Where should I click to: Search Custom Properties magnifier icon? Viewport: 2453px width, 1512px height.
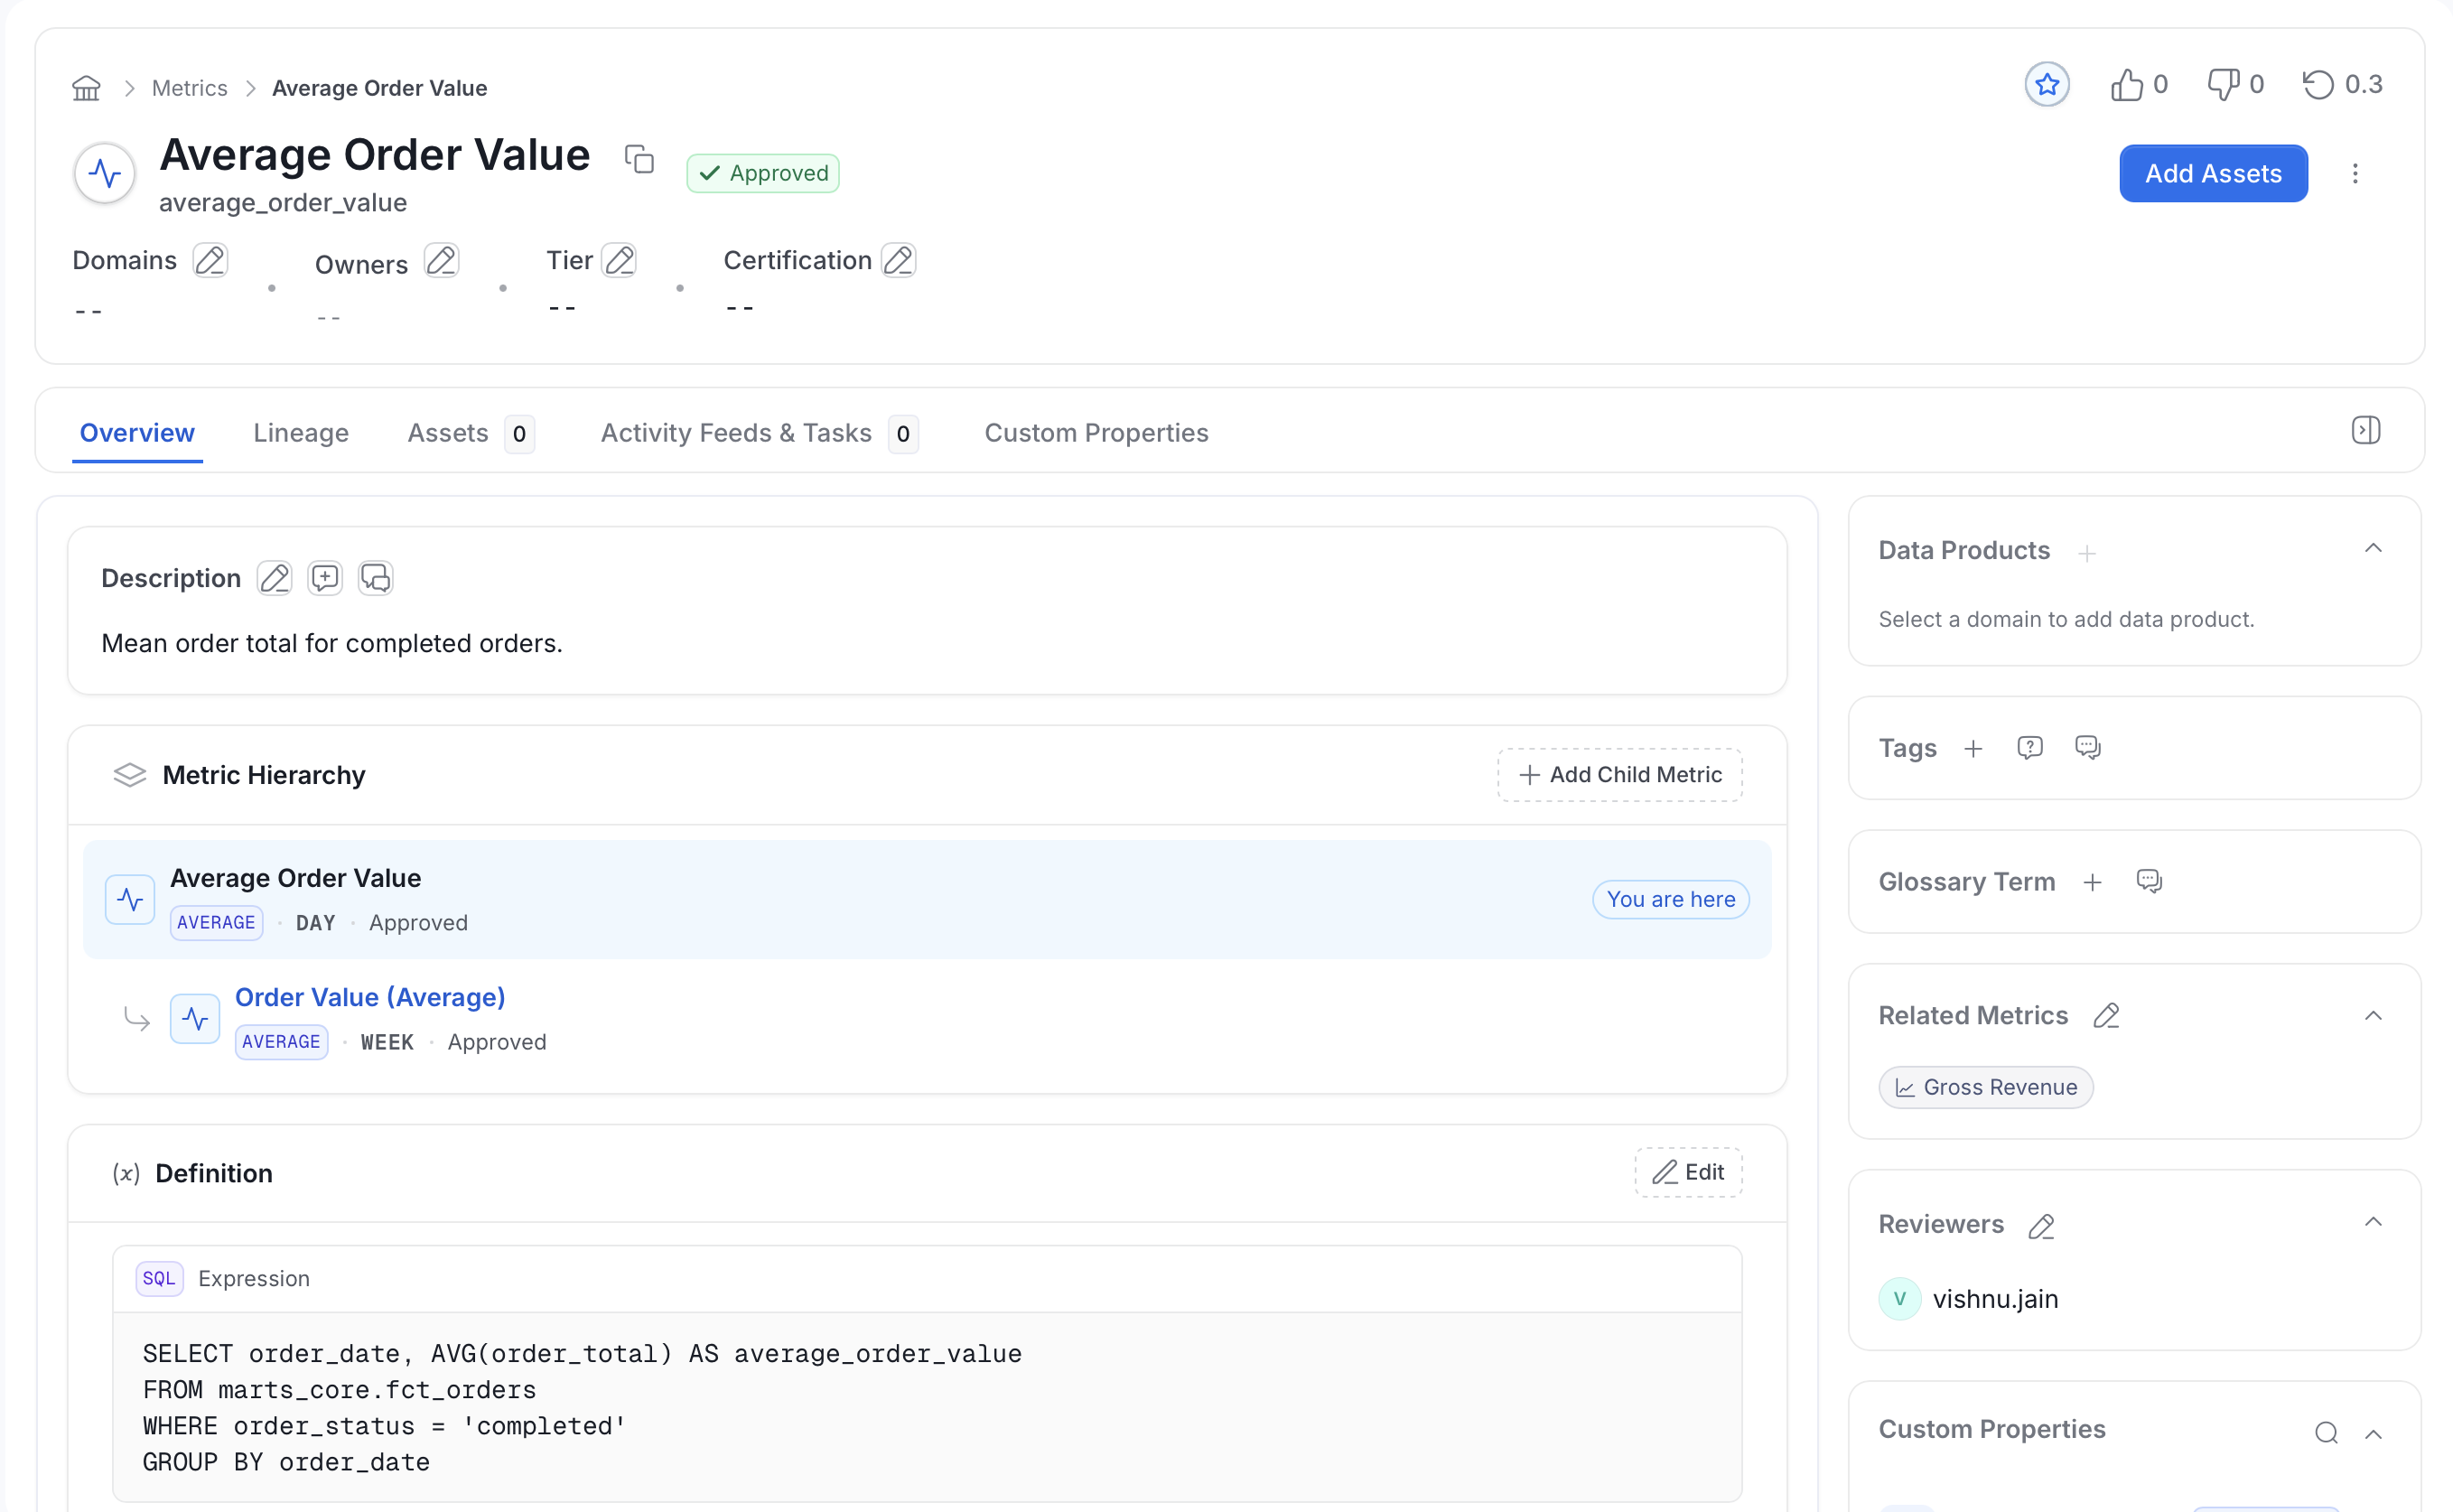[2326, 1433]
